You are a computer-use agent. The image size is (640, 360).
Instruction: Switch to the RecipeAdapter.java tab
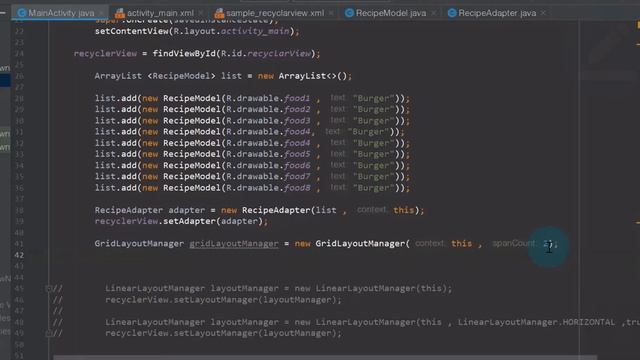497,13
